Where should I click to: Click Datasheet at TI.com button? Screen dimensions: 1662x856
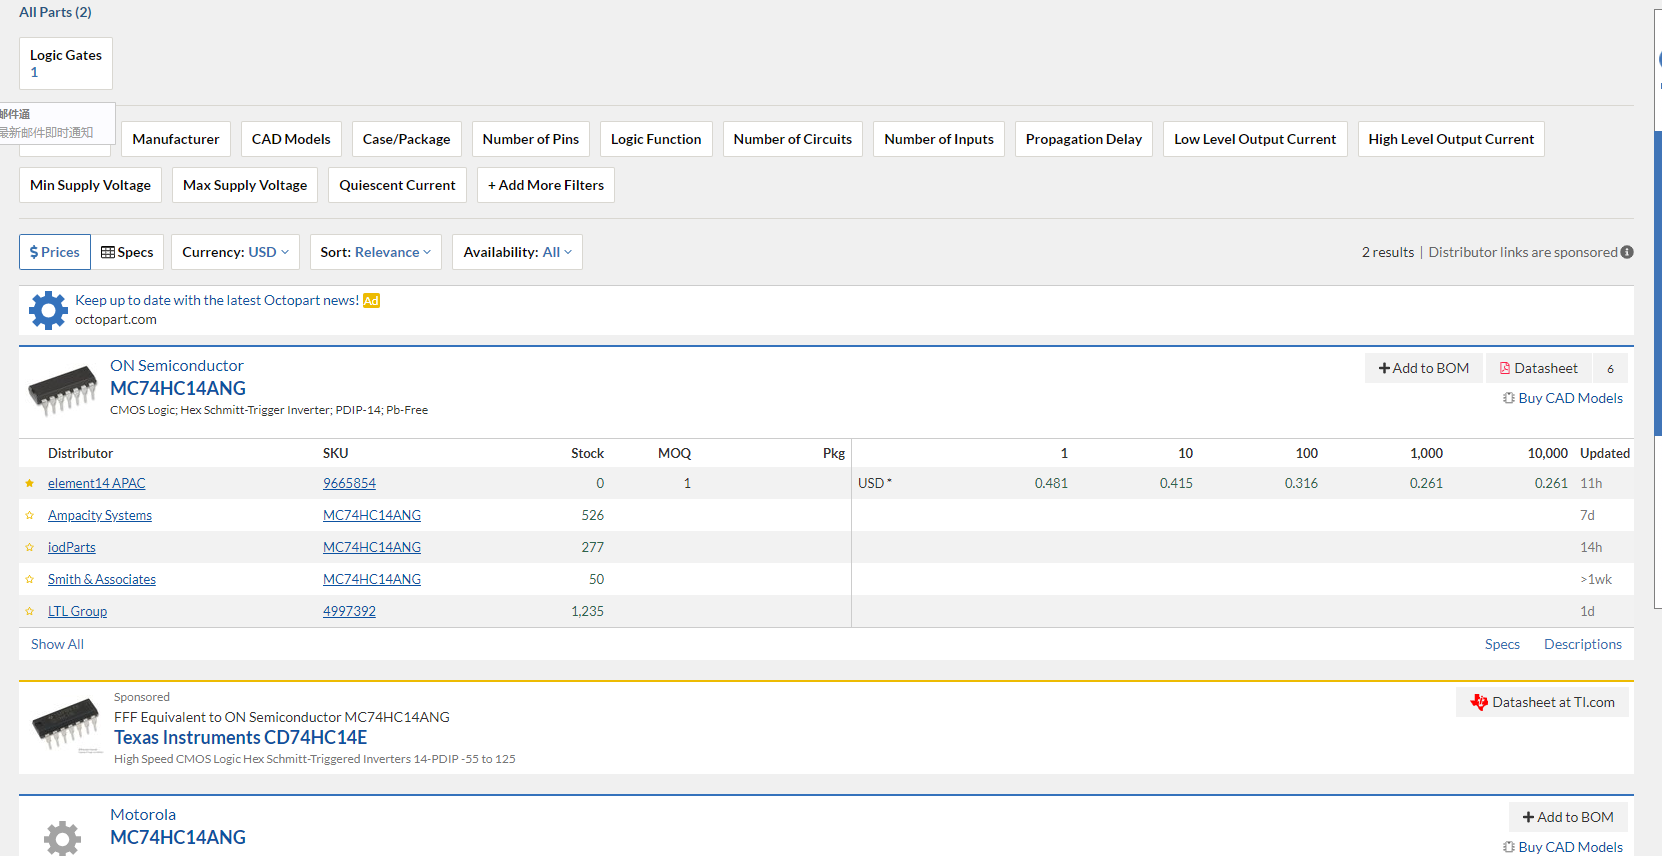tap(1542, 702)
